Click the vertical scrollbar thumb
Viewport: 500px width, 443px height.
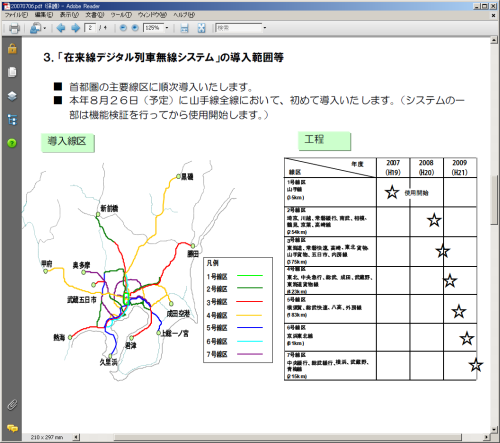click(494, 200)
